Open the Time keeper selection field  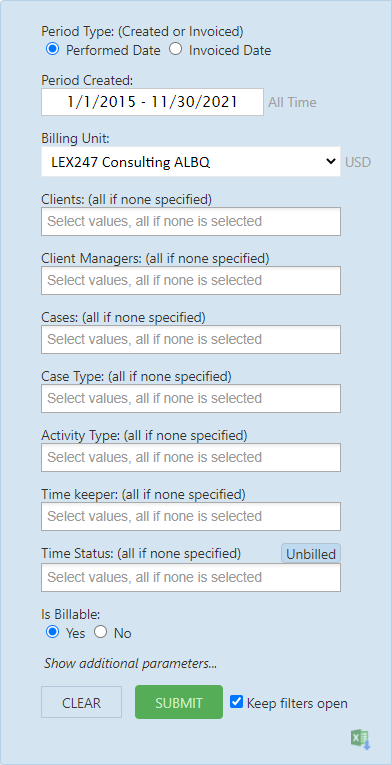coord(191,517)
